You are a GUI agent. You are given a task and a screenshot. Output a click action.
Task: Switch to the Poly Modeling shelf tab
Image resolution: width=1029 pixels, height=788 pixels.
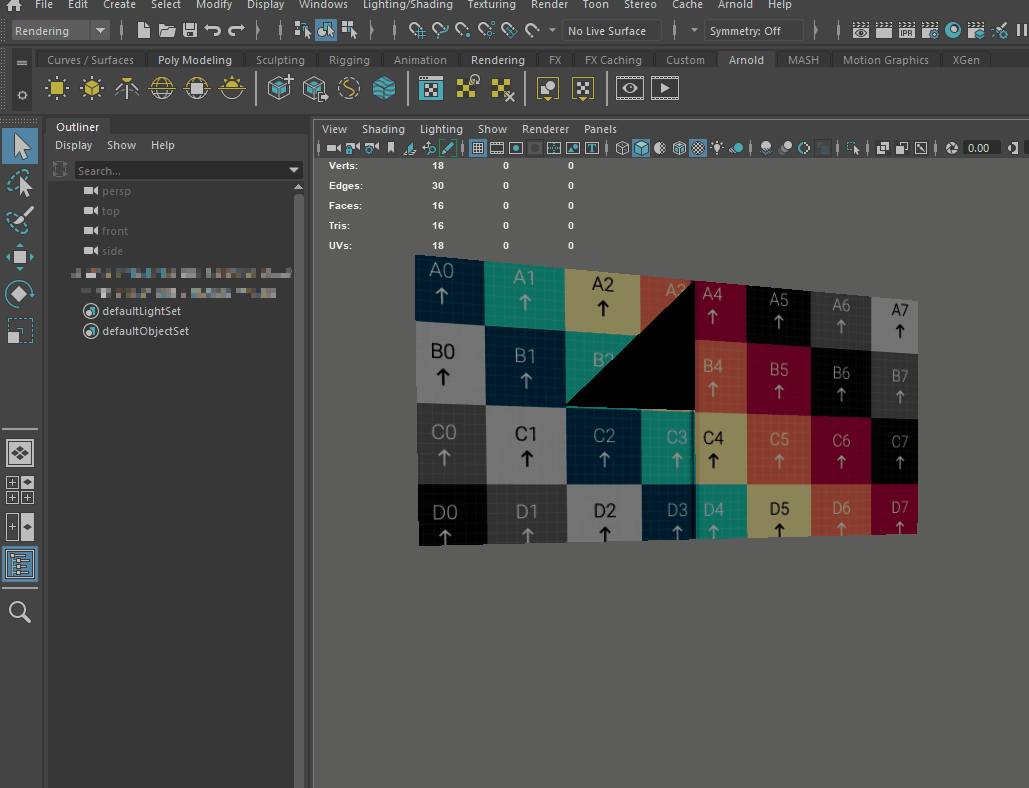click(x=194, y=60)
